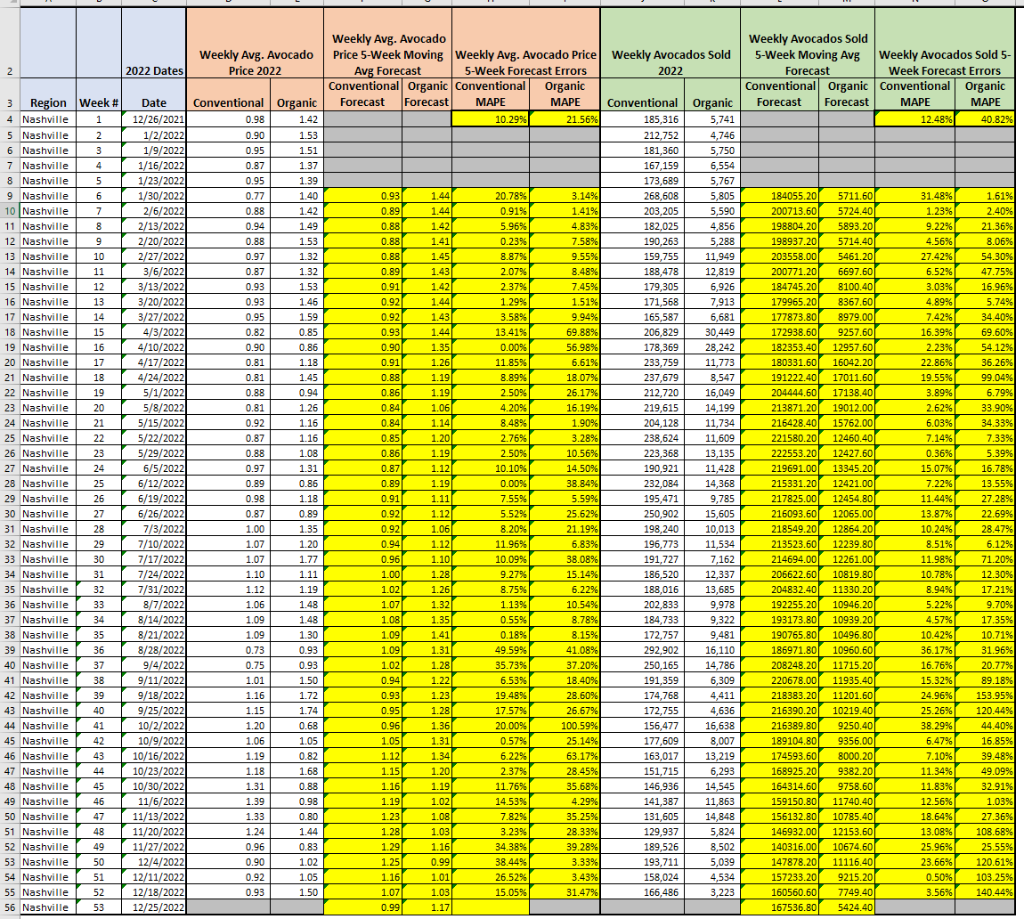The image size is (1024, 919).
Task: Select the date cell 7/3/2022
Action: pos(153,528)
